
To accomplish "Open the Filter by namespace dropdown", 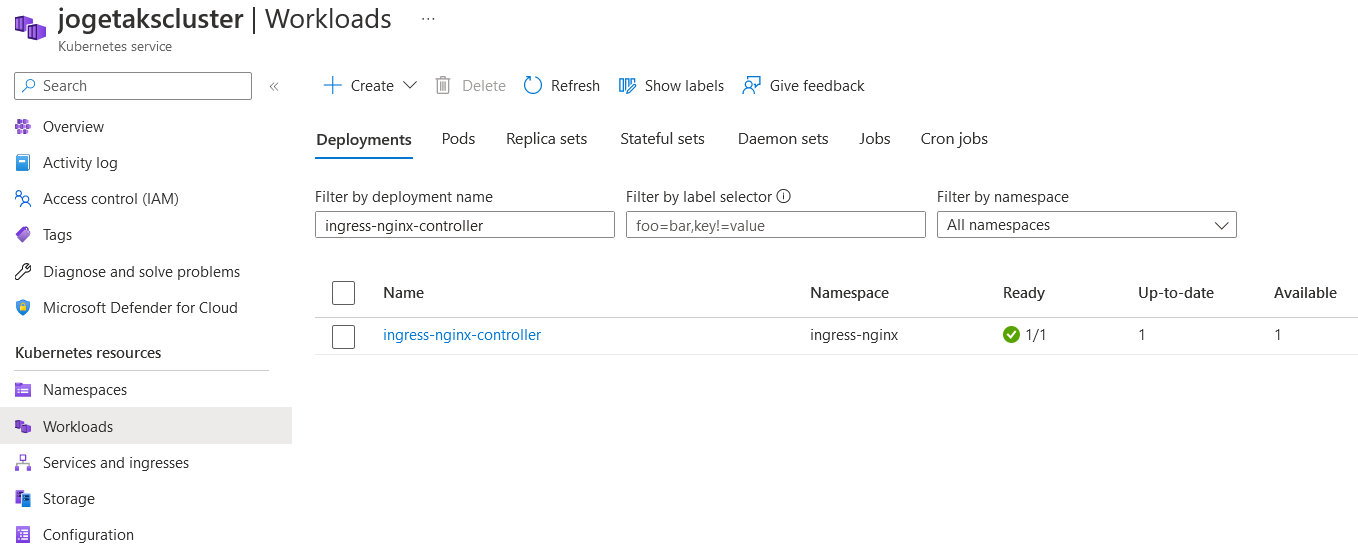I will 1086,225.
